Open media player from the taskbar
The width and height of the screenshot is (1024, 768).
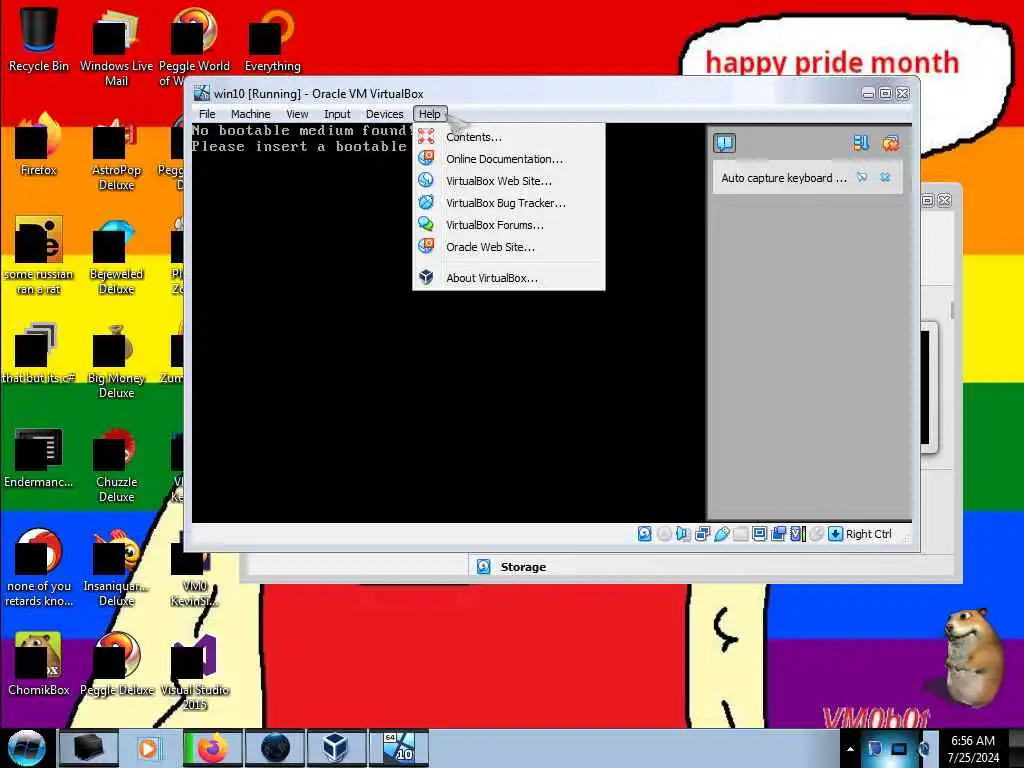[x=150, y=748]
